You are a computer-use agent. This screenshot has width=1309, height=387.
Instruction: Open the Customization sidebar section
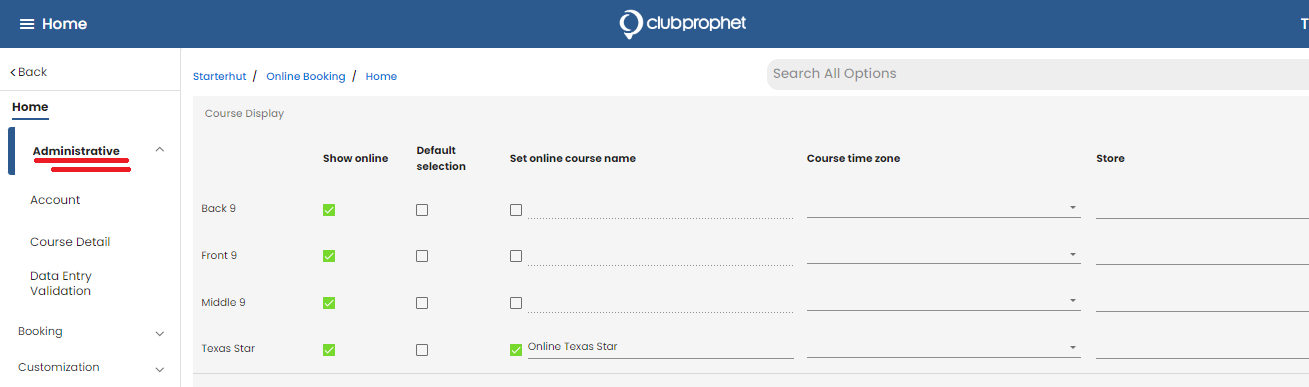pos(59,367)
